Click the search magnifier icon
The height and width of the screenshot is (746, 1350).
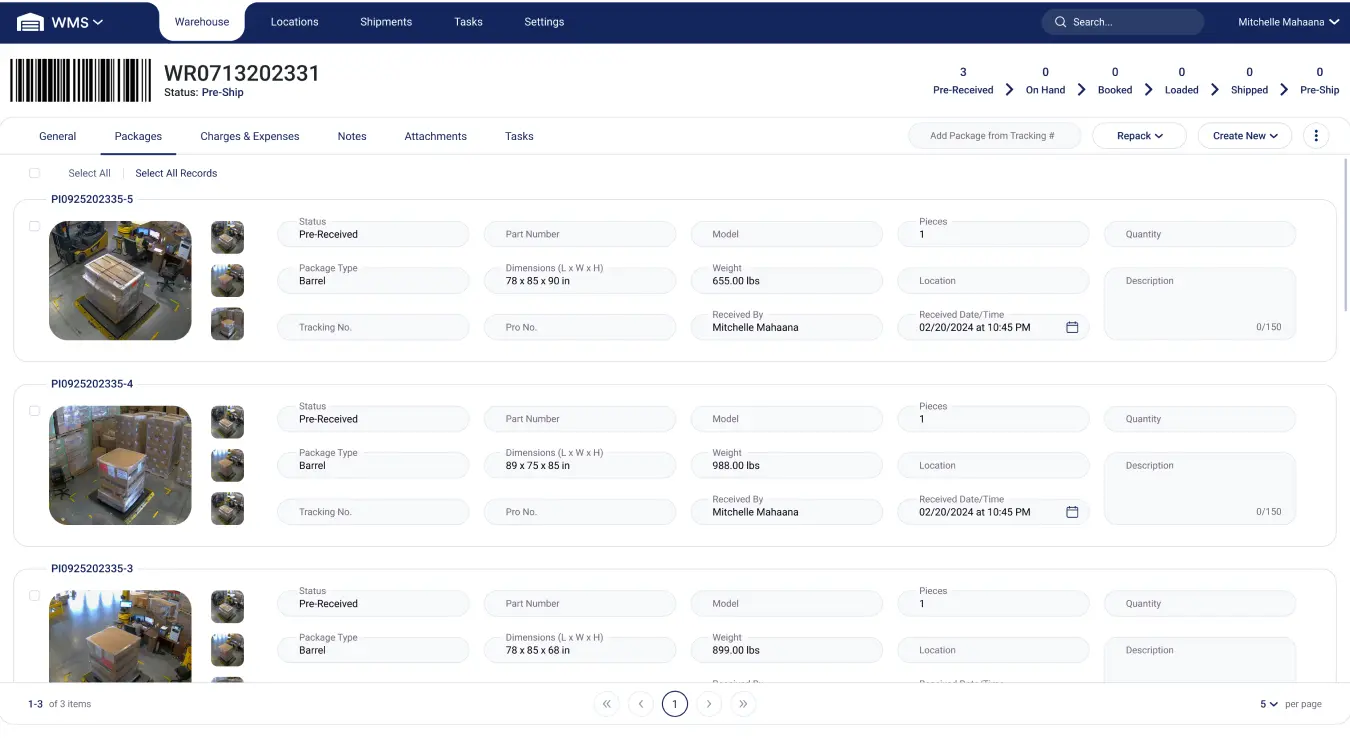[1060, 22]
